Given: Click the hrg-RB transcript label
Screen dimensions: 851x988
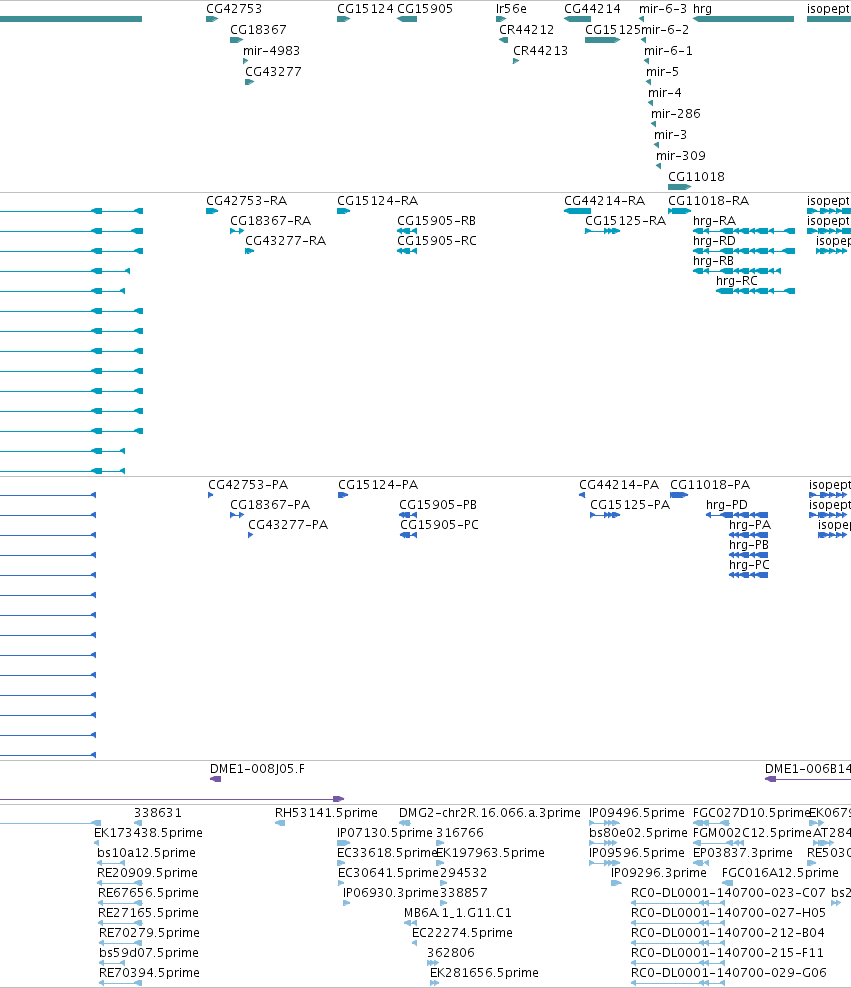Looking at the screenshot, I should point(713,261).
